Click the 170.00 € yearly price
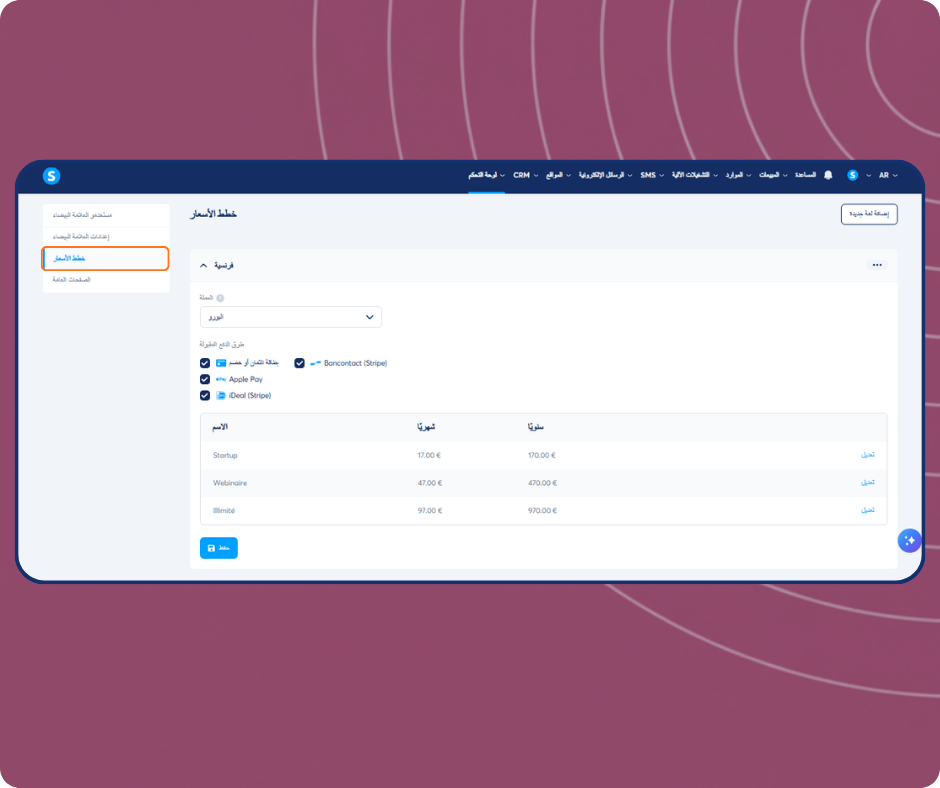940x788 pixels. 541,456
